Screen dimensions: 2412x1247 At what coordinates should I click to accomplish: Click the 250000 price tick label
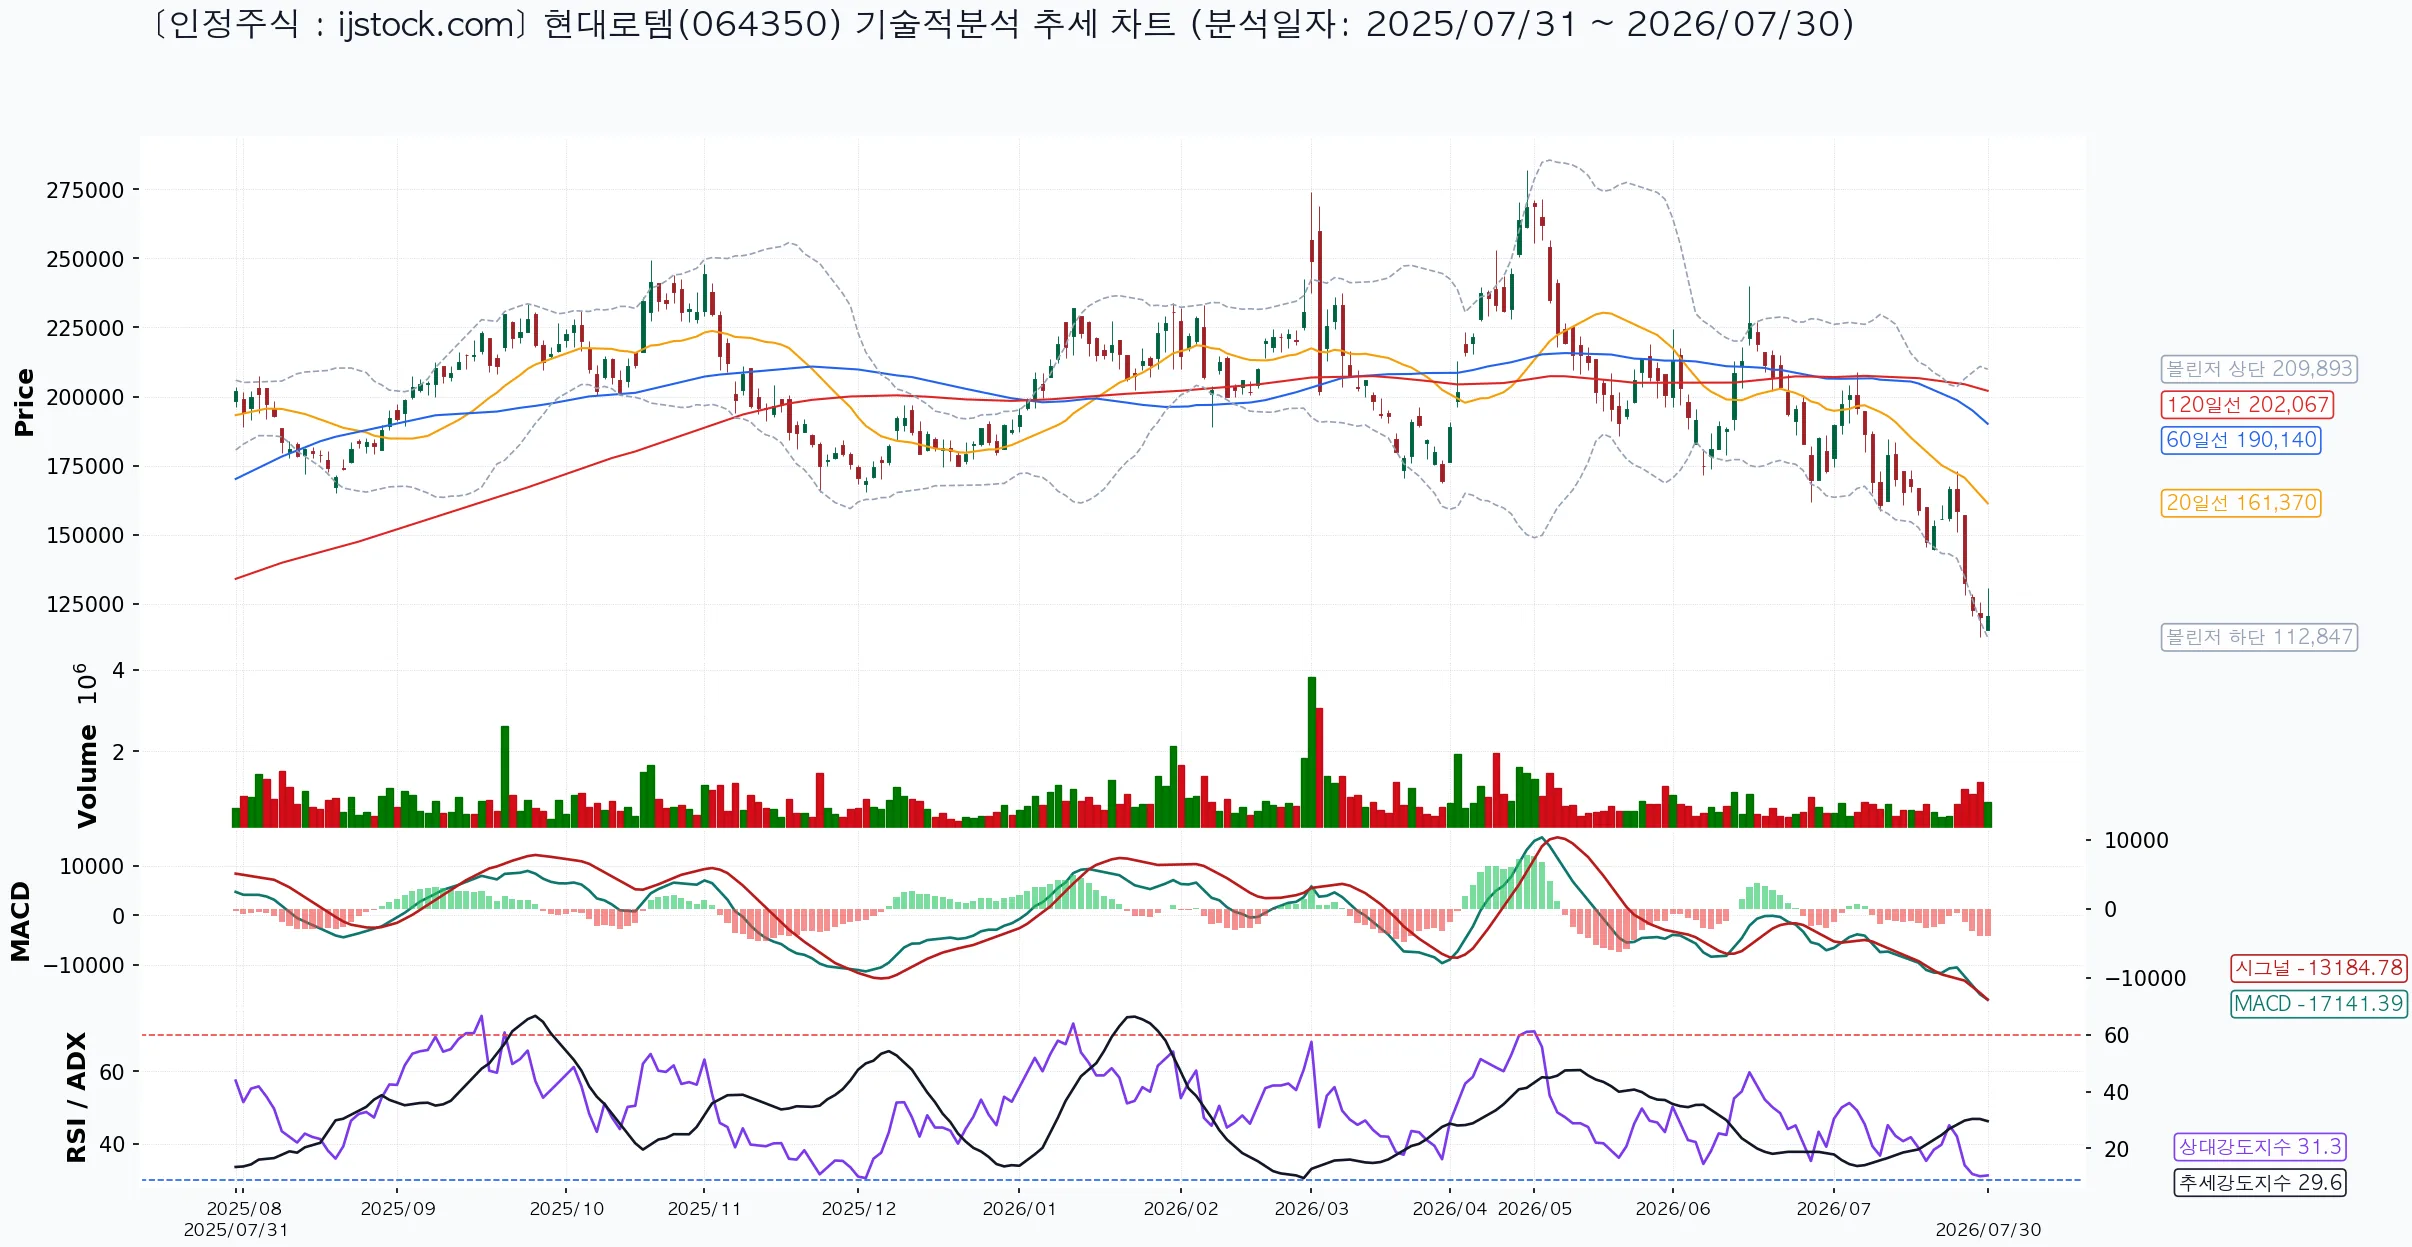(85, 259)
